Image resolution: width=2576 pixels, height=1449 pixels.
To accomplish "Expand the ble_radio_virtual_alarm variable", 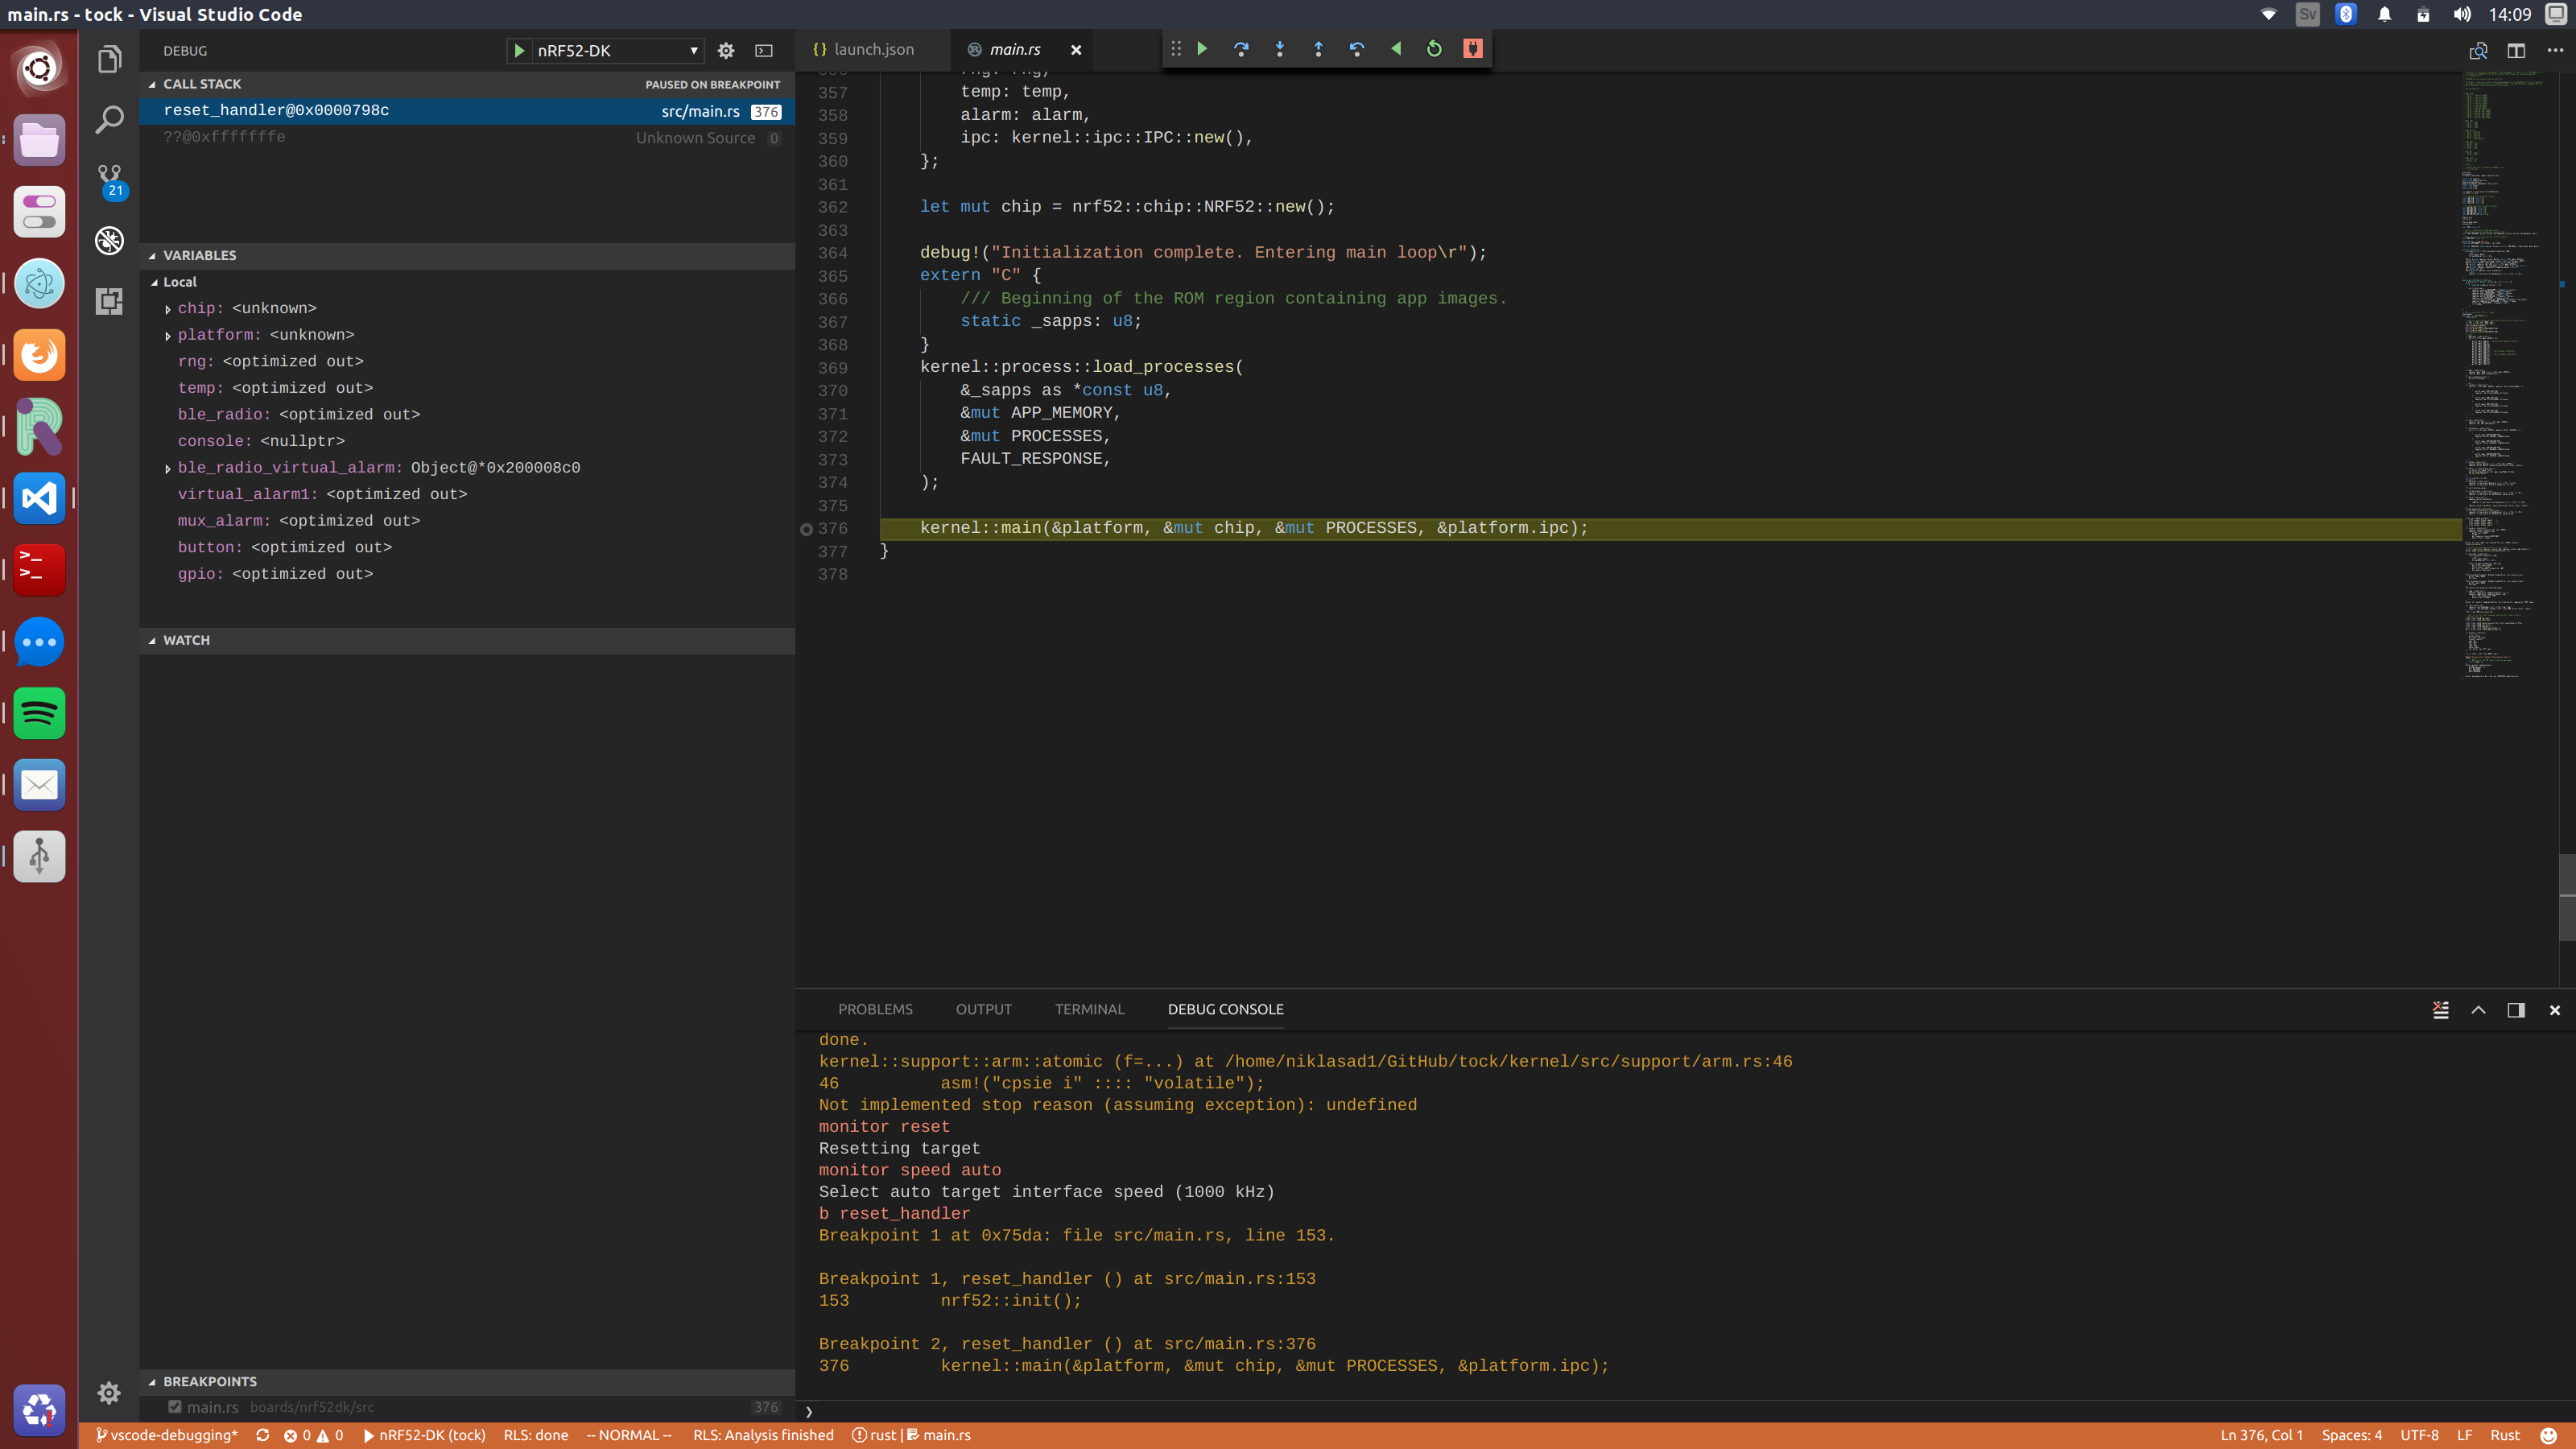I will (168, 468).
